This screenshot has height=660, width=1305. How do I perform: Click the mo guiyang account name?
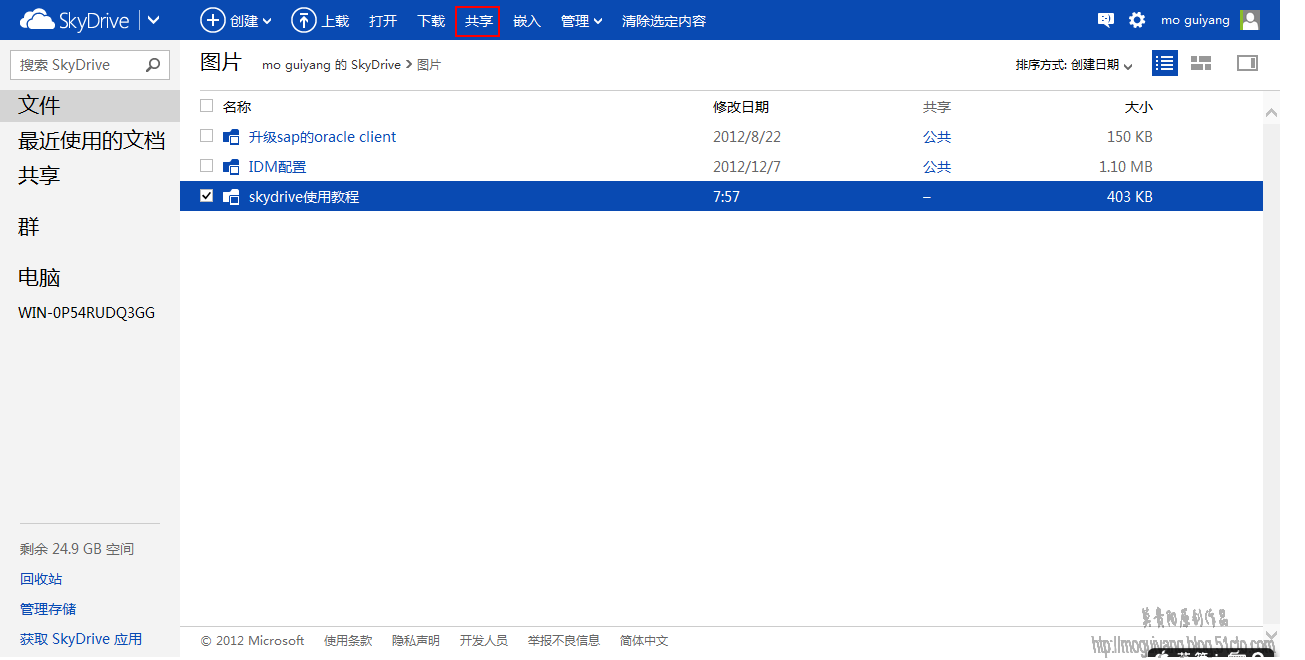[x=1195, y=20]
